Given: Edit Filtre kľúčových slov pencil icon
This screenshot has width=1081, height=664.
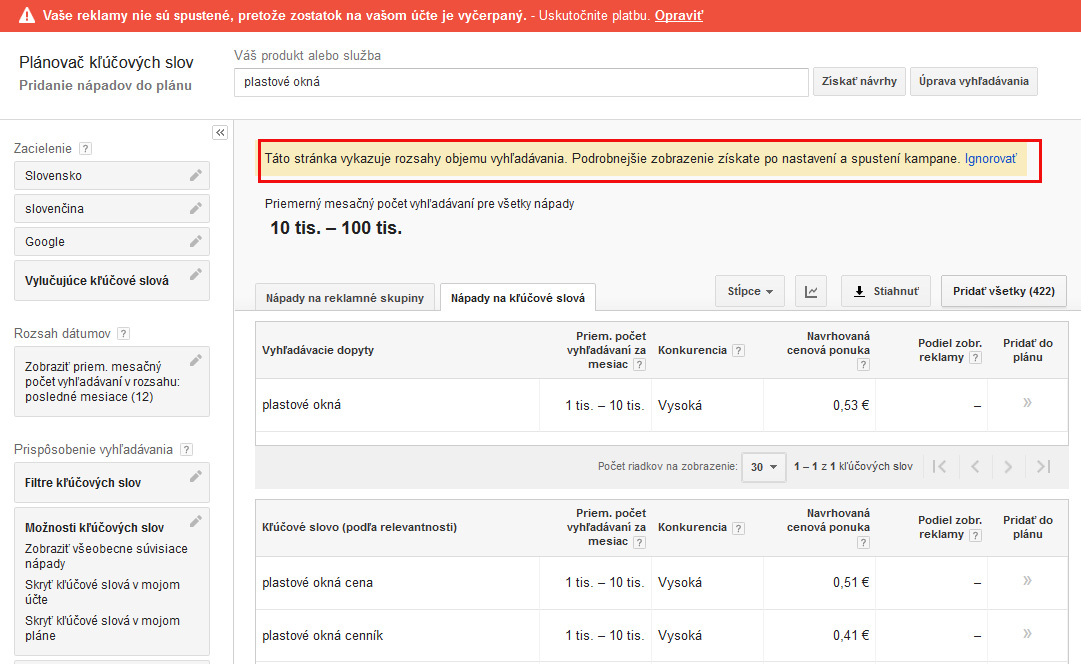Looking at the screenshot, I should click(x=196, y=476).
